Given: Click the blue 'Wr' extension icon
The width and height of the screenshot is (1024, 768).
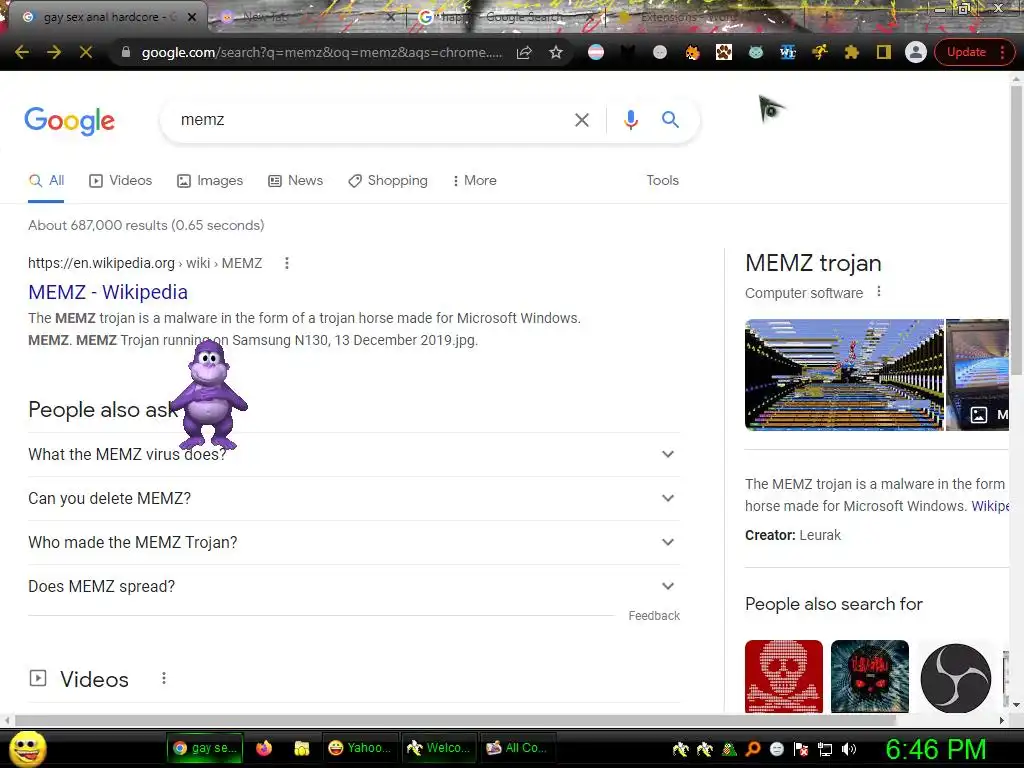Looking at the screenshot, I should (788, 52).
